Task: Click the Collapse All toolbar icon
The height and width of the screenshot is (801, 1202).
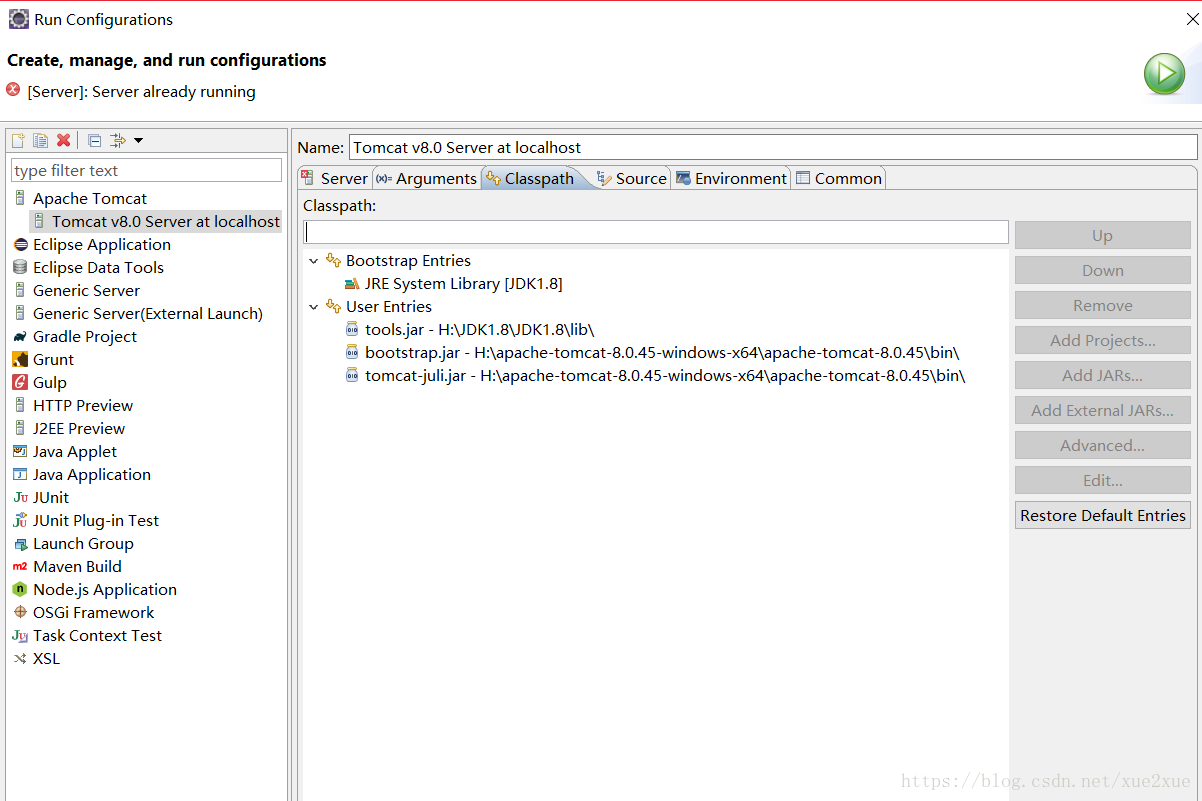Action: pos(95,140)
